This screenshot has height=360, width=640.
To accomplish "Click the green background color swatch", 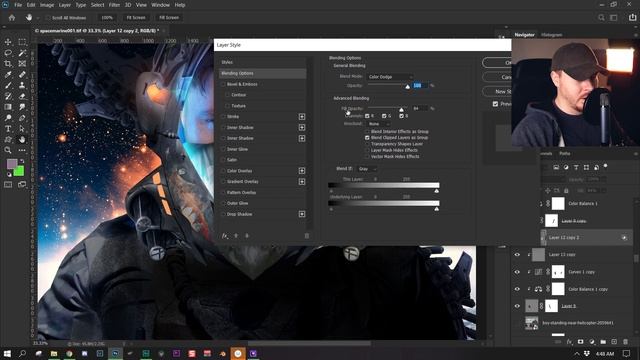I will point(18,171).
